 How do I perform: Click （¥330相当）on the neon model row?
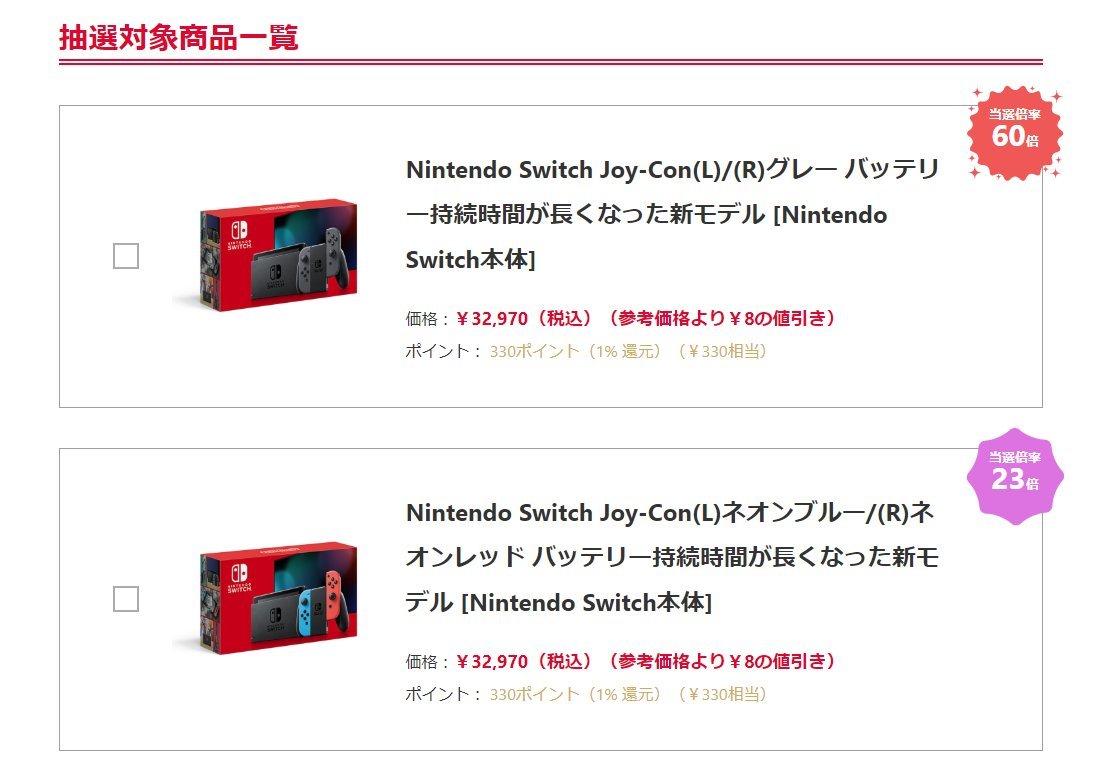721,695
